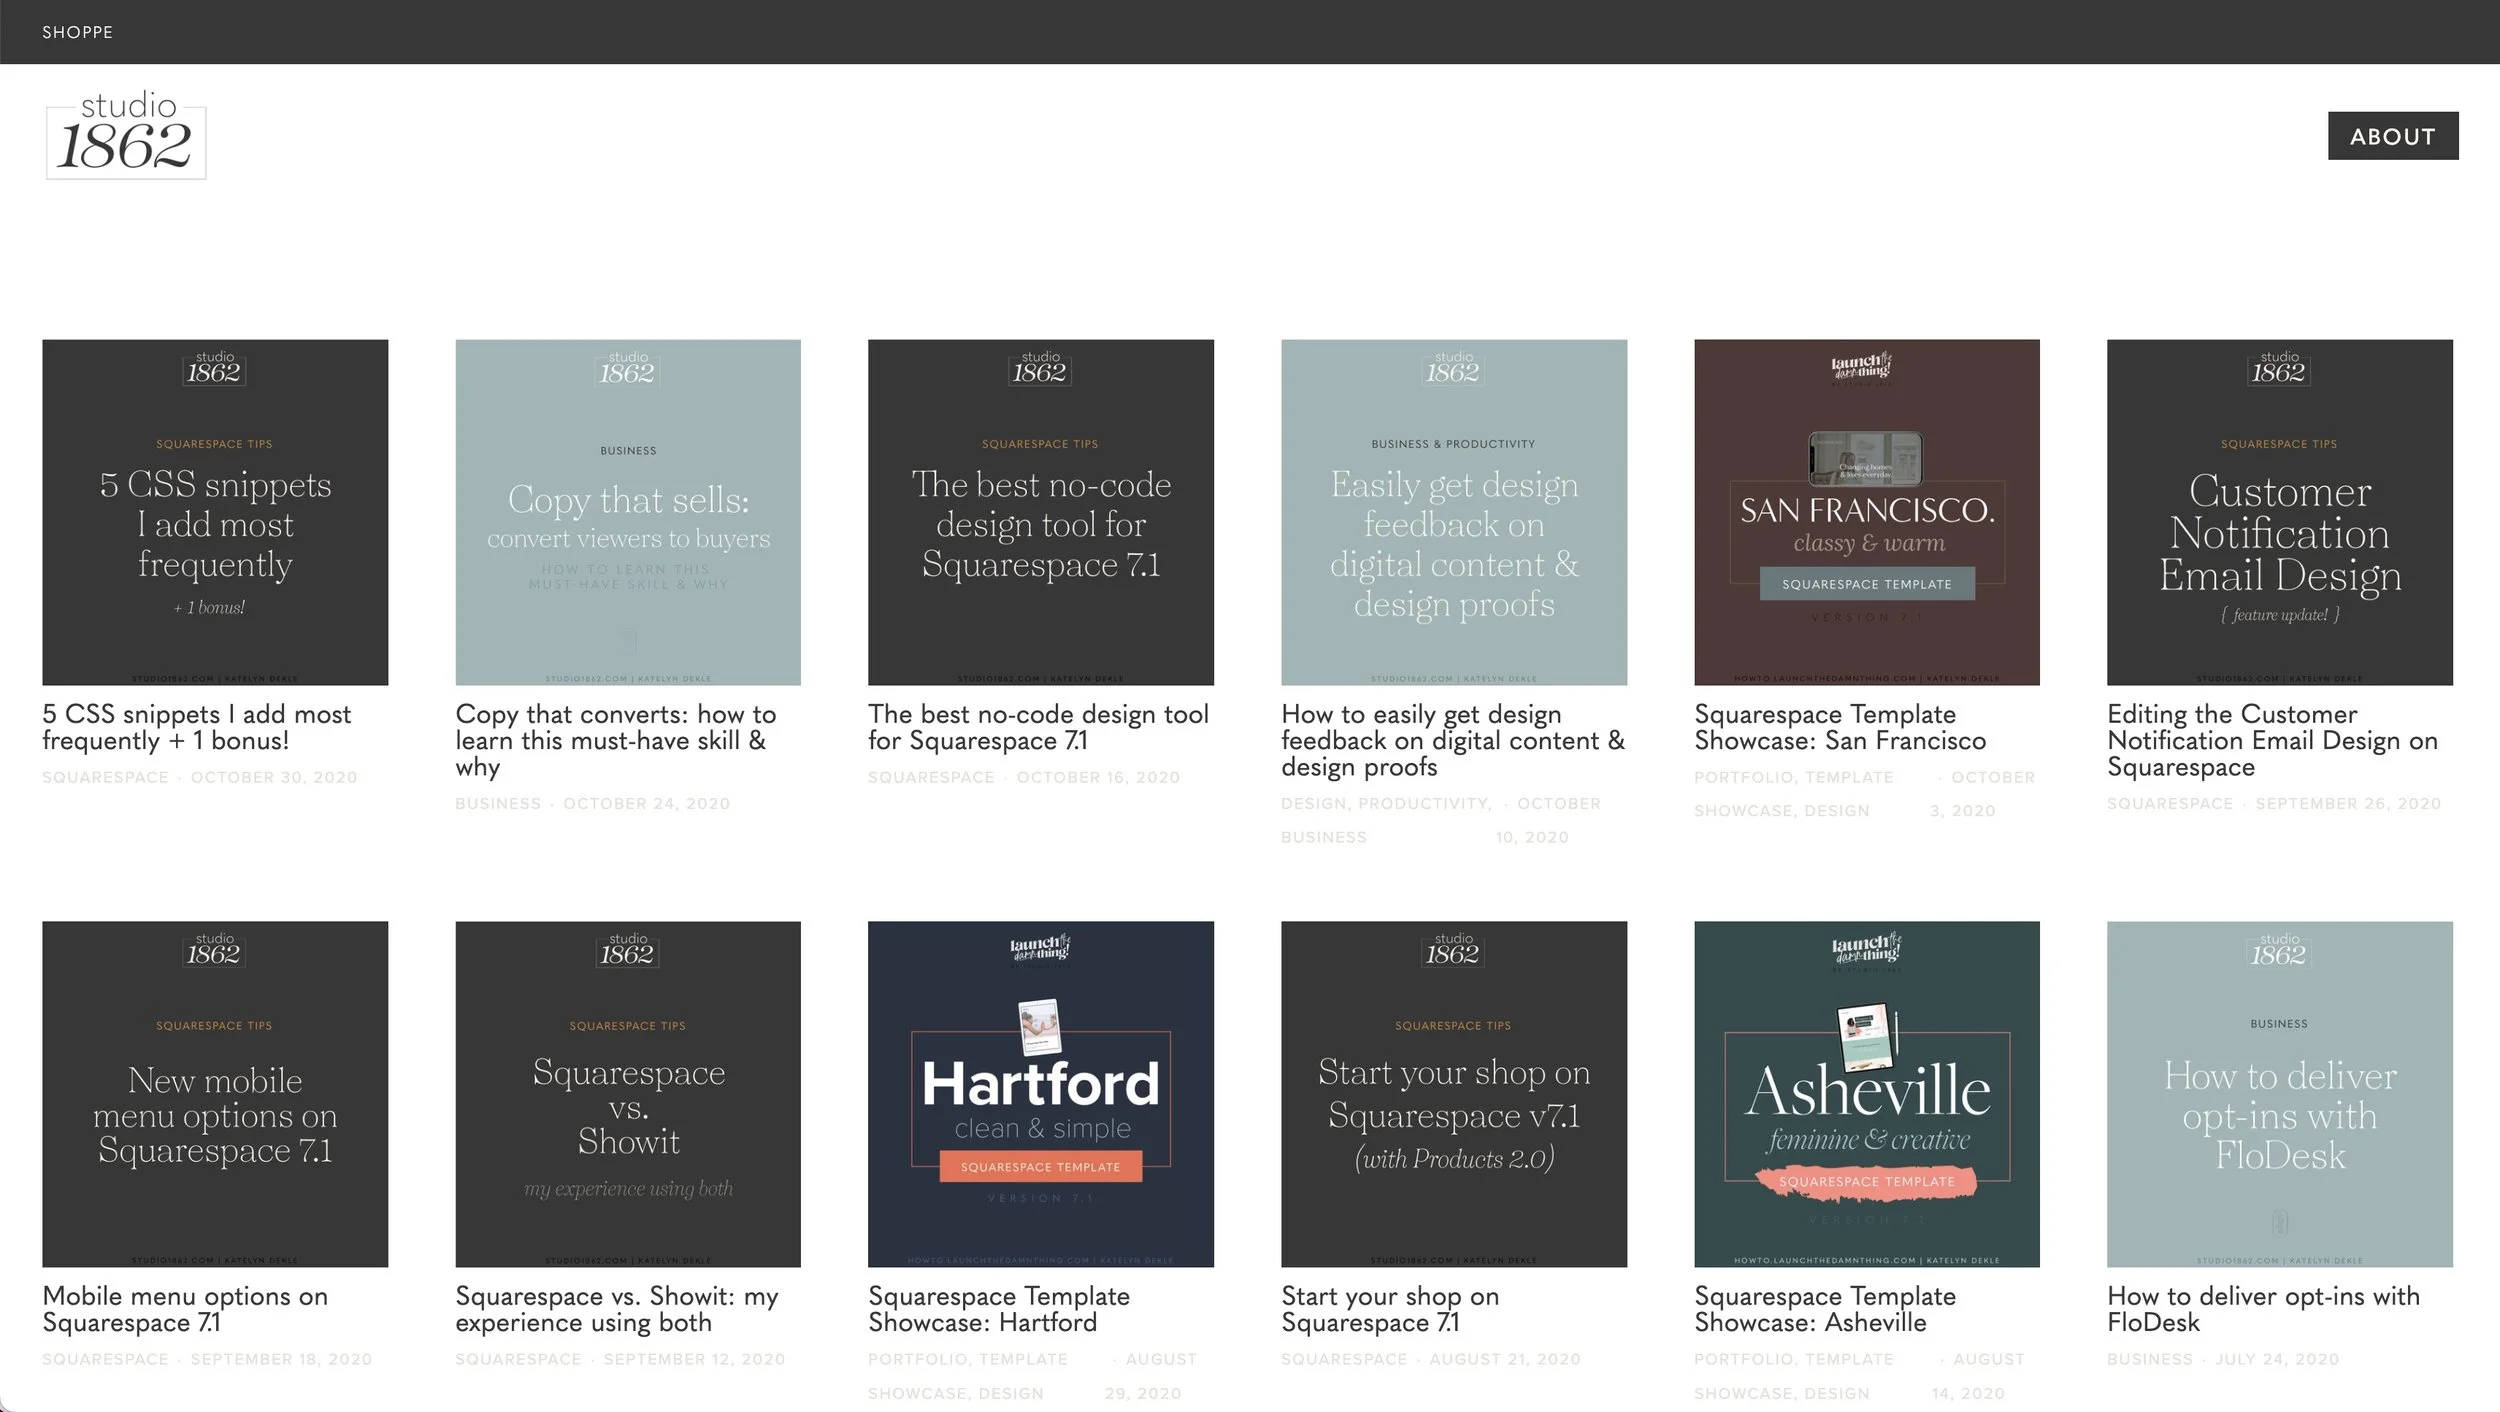Click the Asheville template thumbnail image

[1866, 1093]
